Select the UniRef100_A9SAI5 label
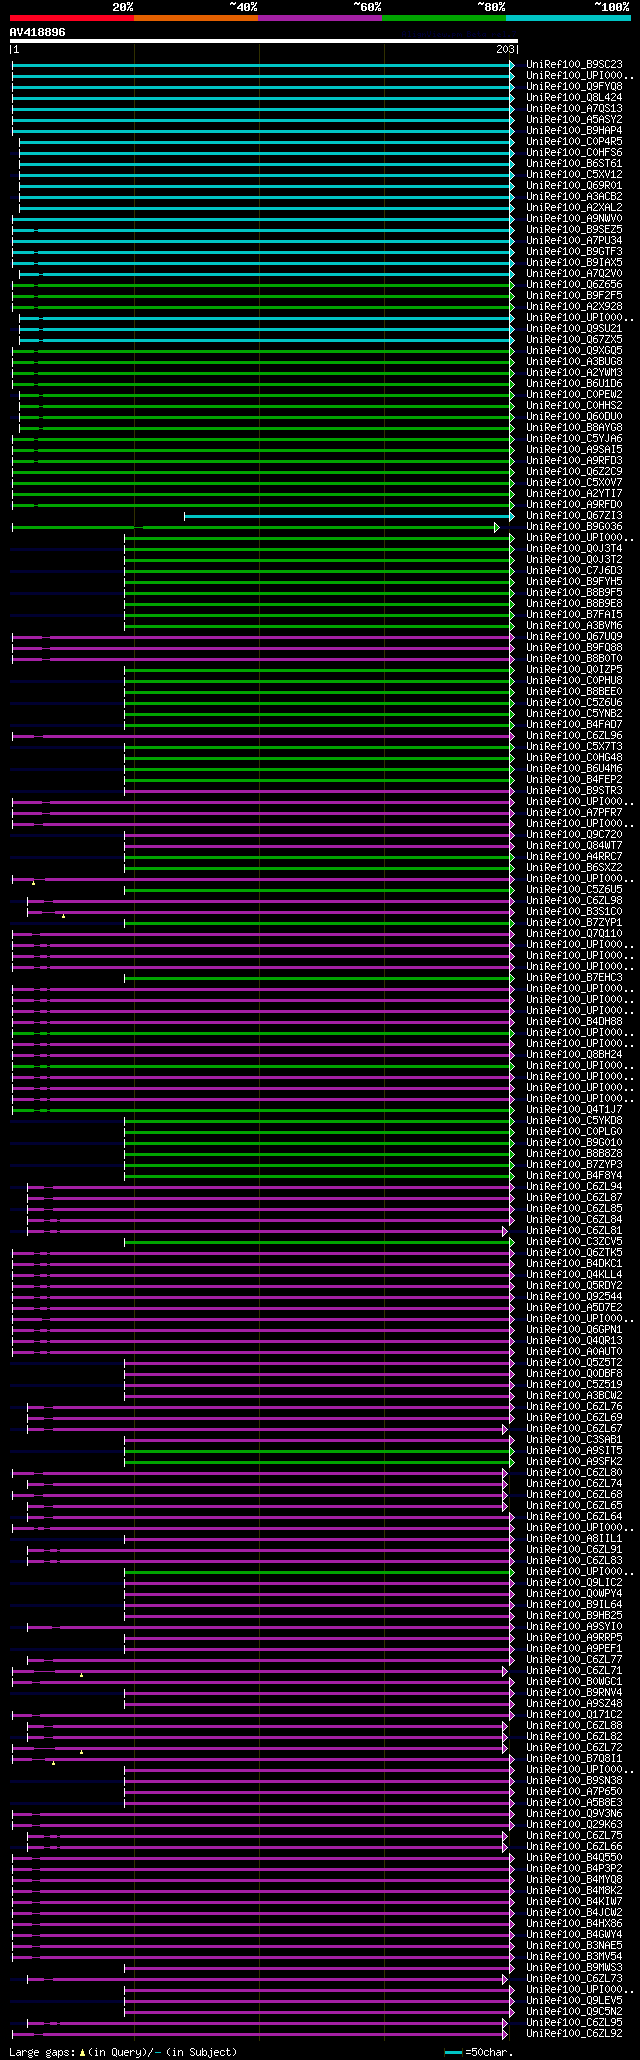The image size is (640, 2060). 574,450
